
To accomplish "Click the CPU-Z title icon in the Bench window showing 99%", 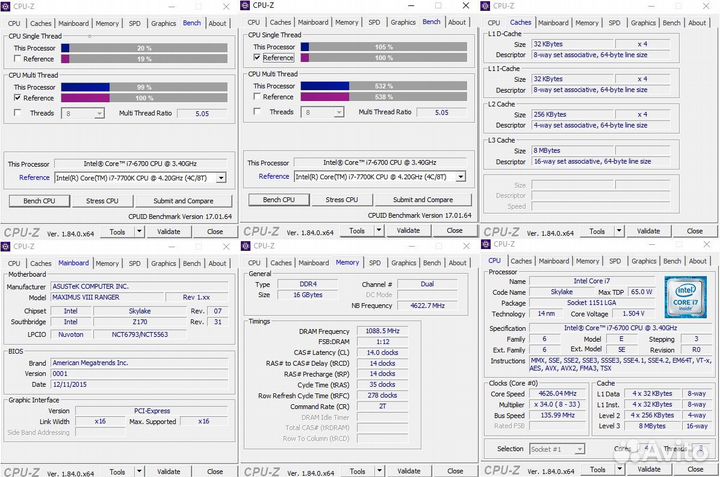I will 6,6.
